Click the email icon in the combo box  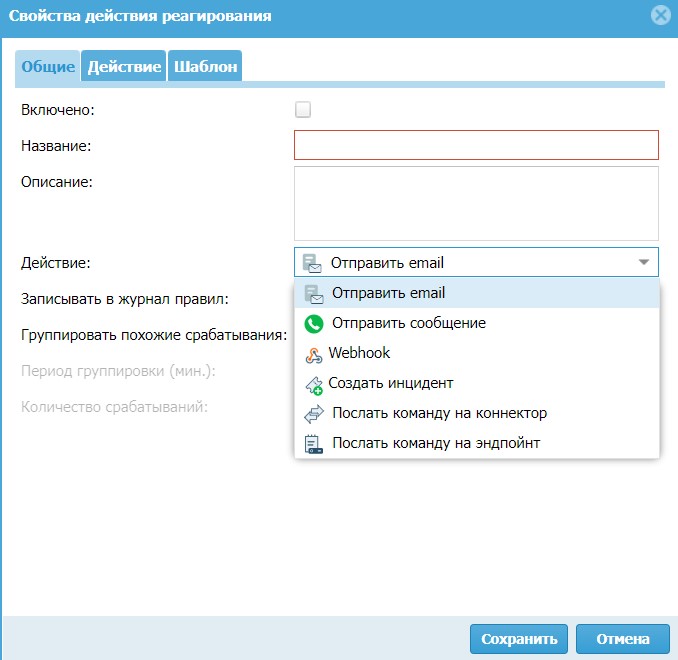[x=312, y=263]
